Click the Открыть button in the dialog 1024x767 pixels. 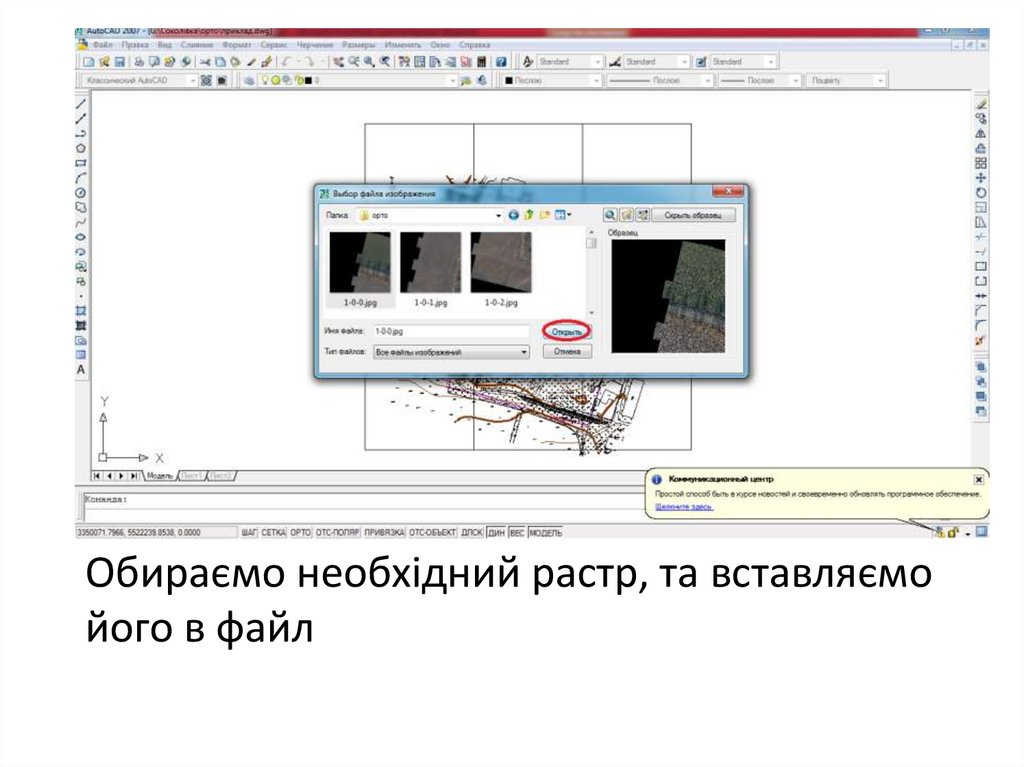(566, 332)
